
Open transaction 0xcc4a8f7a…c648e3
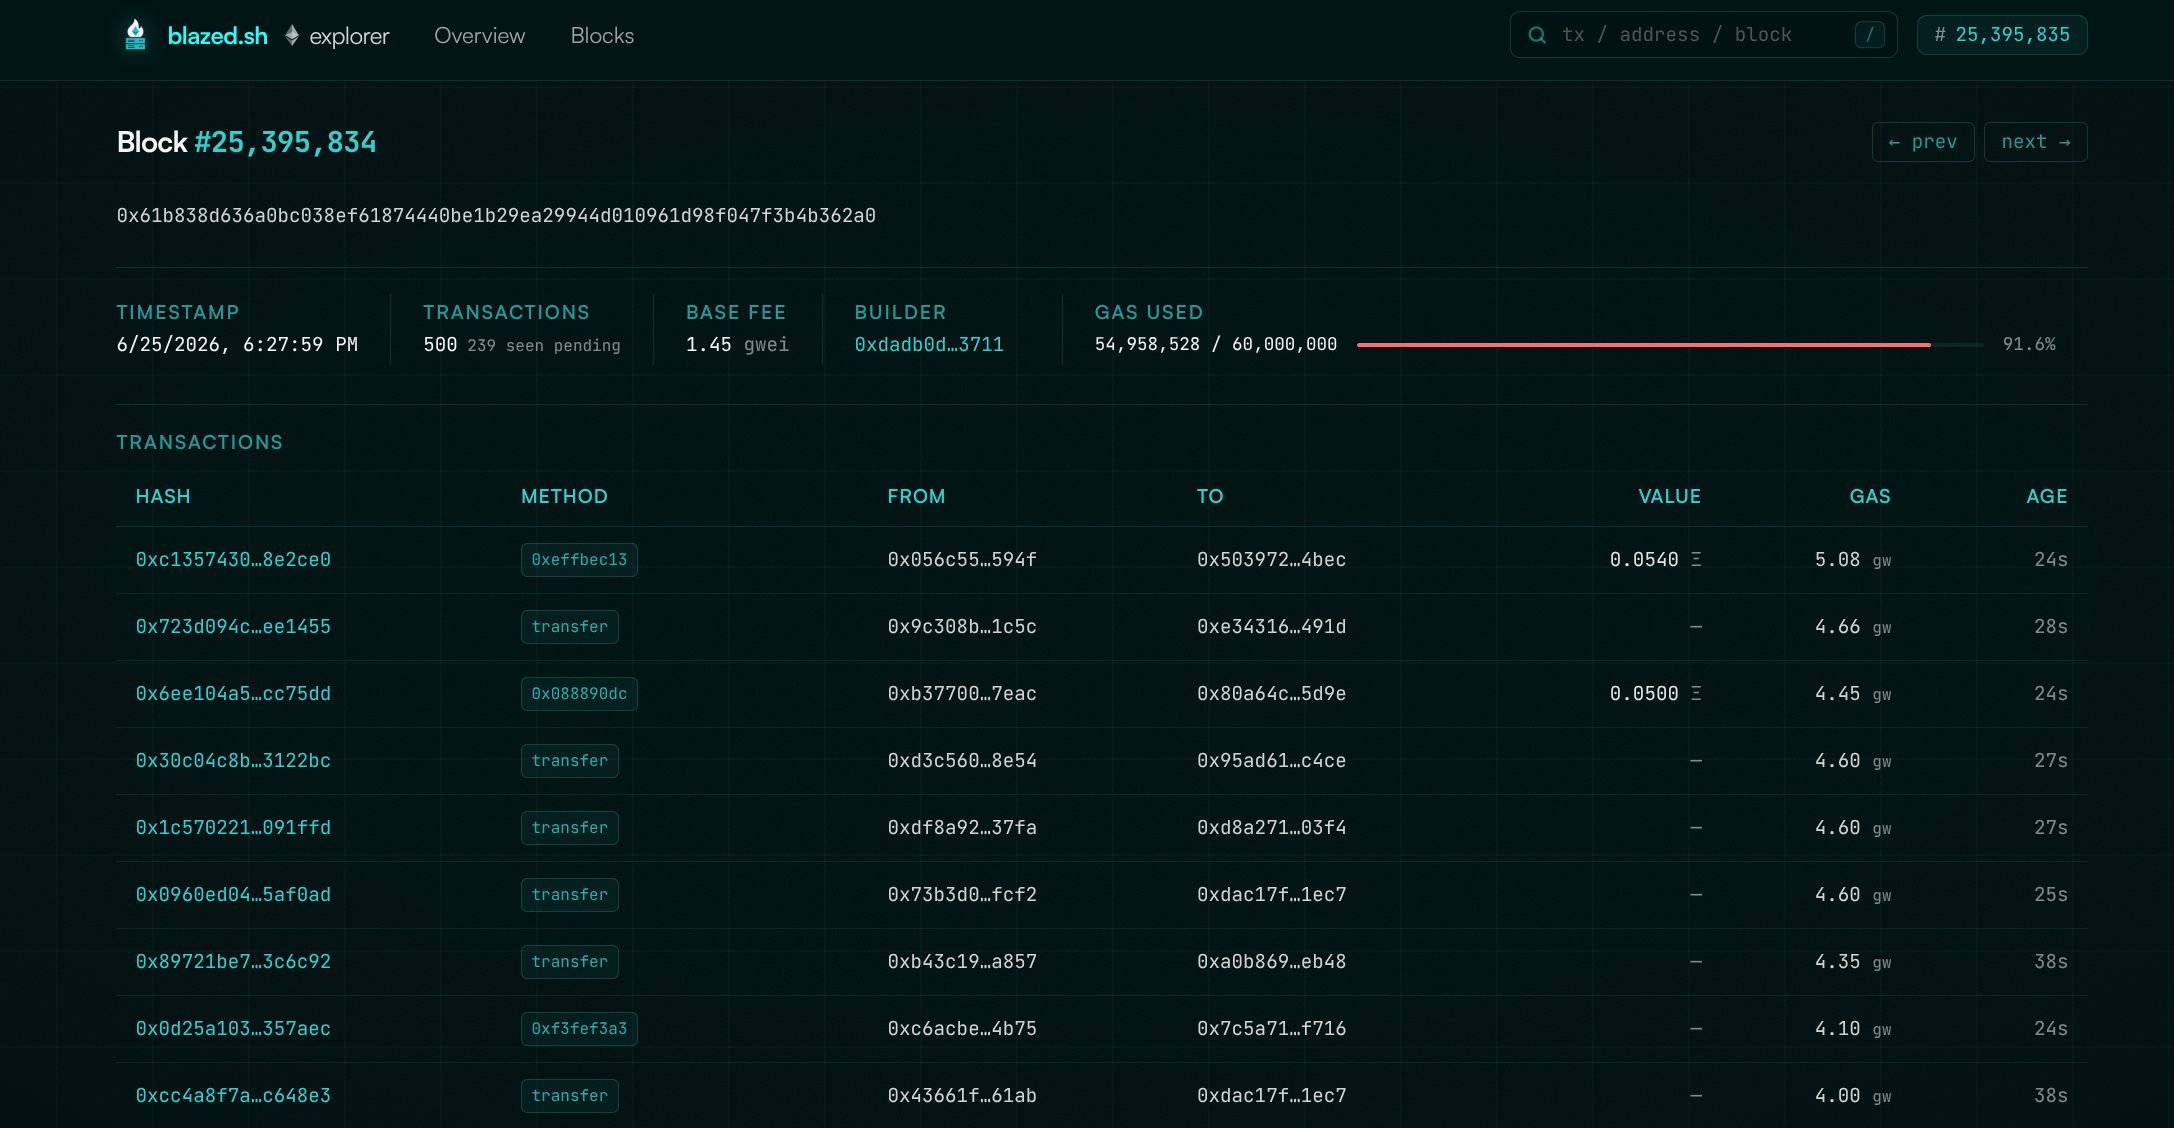pos(233,1096)
